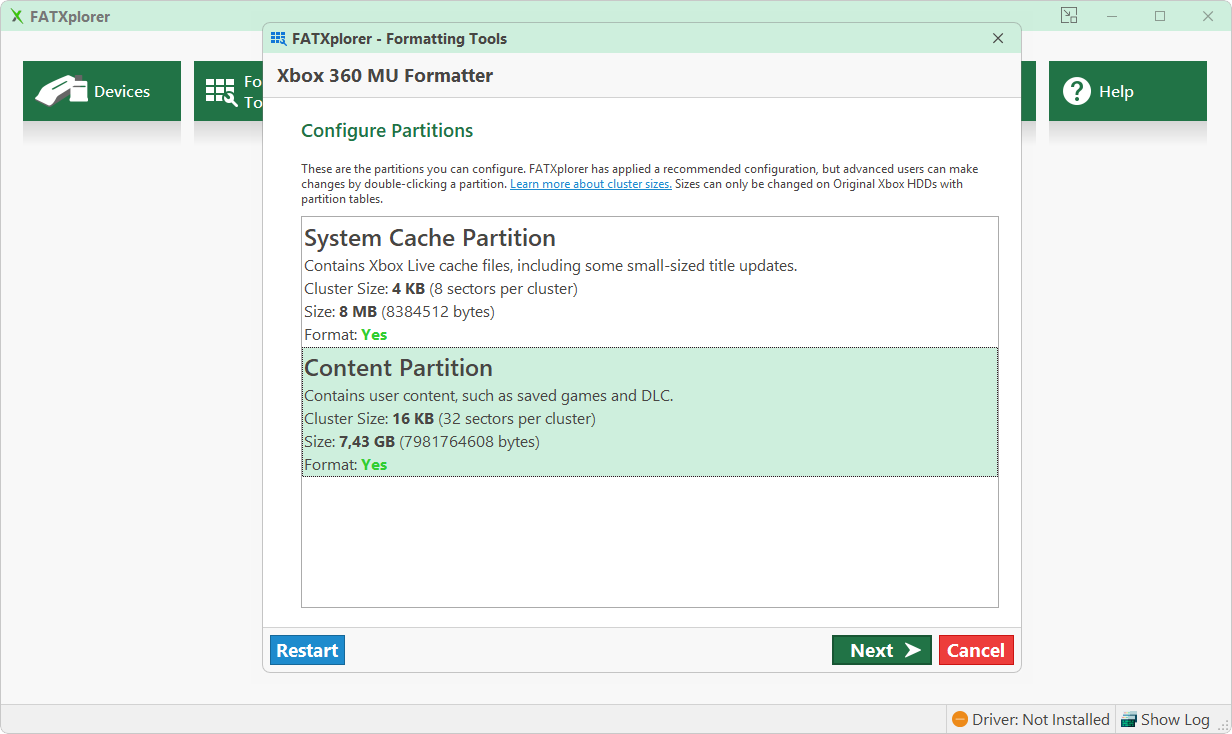Click the Next arrow icon
Screen dimensions: 1232x734
click(x=912, y=650)
